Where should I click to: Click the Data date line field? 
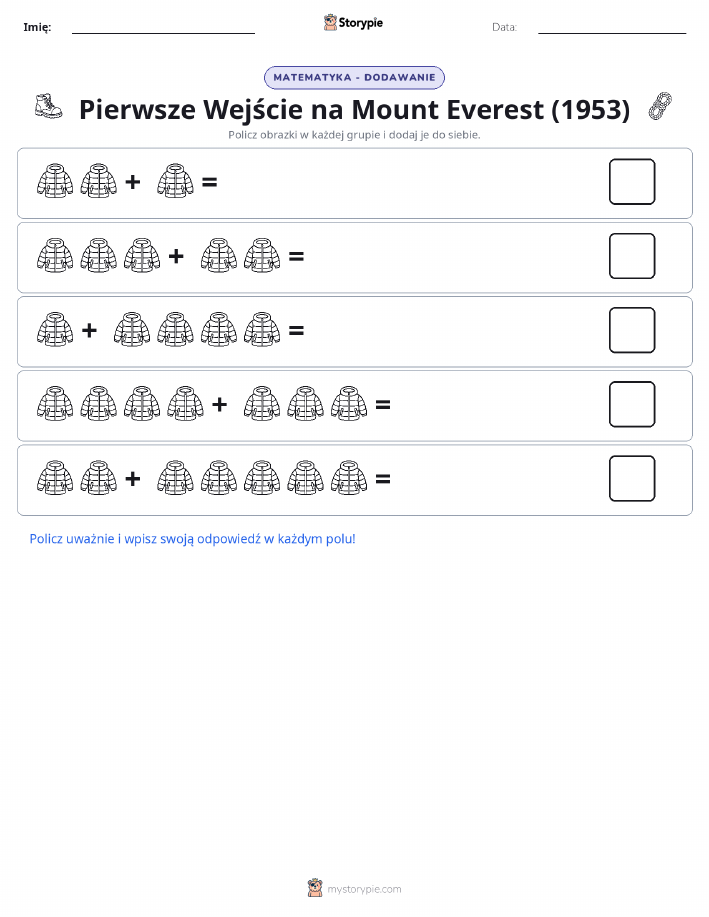click(612, 27)
